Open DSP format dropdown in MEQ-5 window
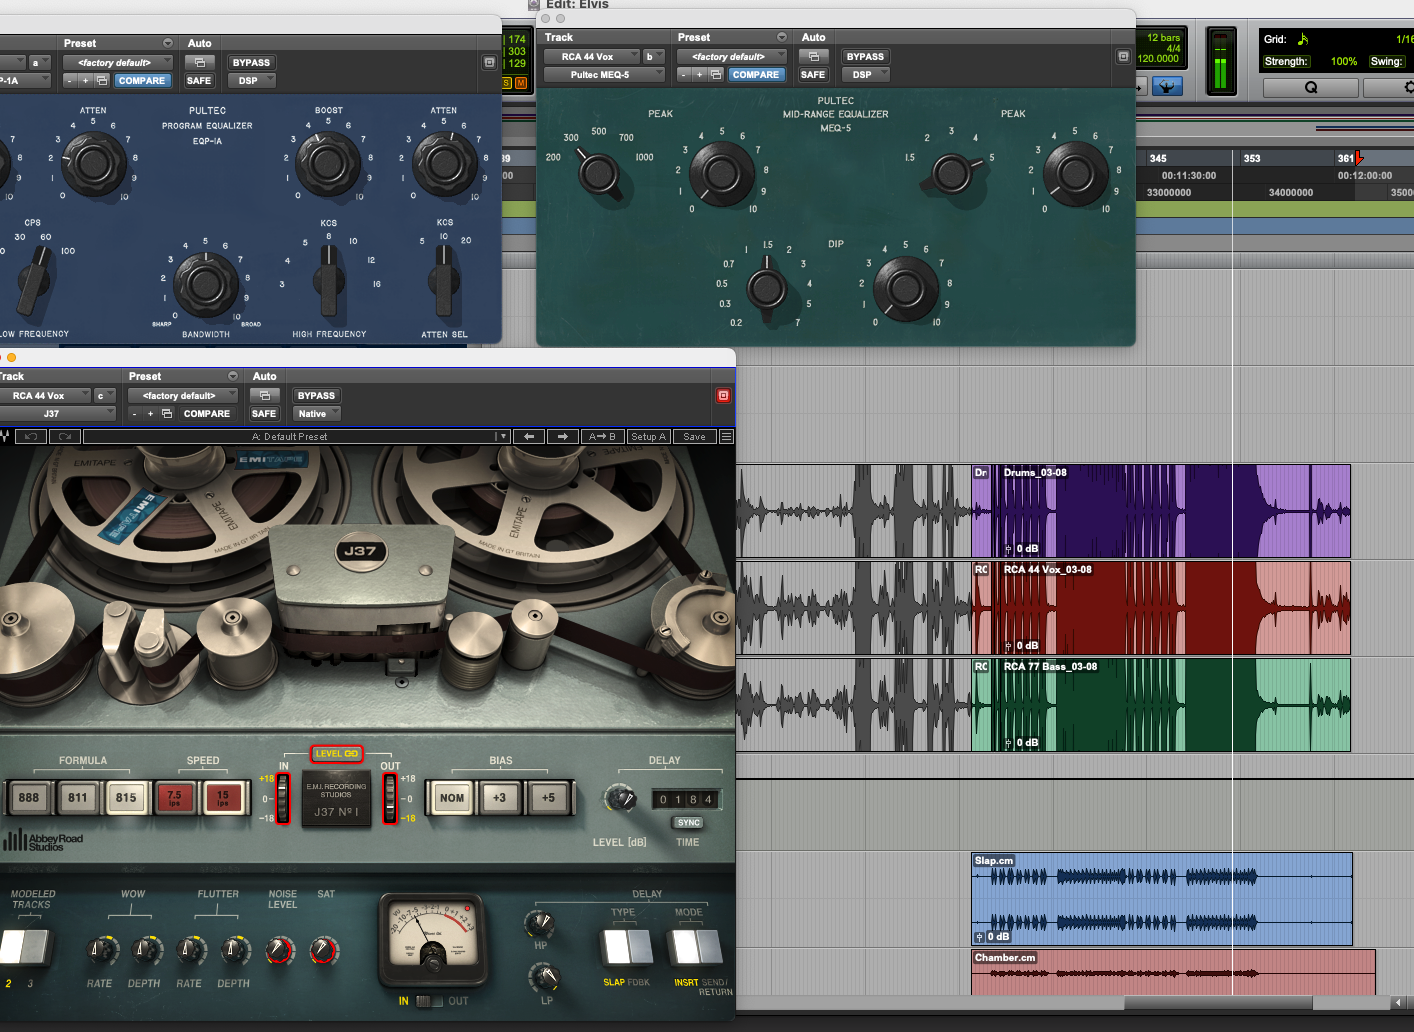The height and width of the screenshot is (1032, 1414). coord(866,75)
